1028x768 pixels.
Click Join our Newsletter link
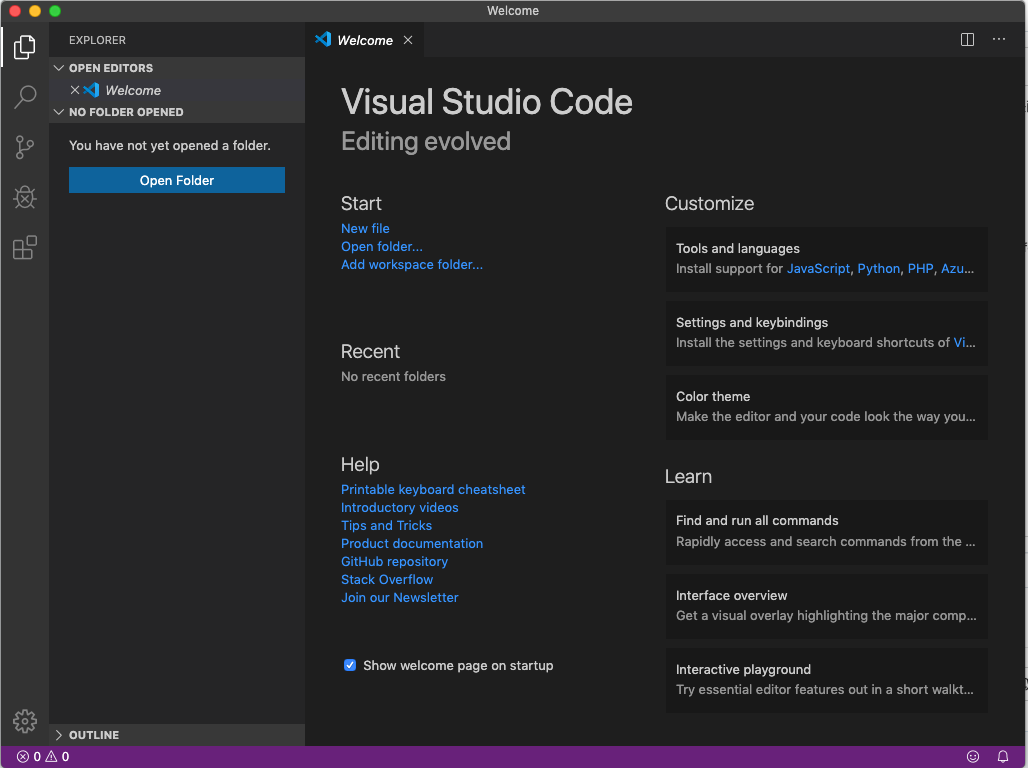pos(399,597)
